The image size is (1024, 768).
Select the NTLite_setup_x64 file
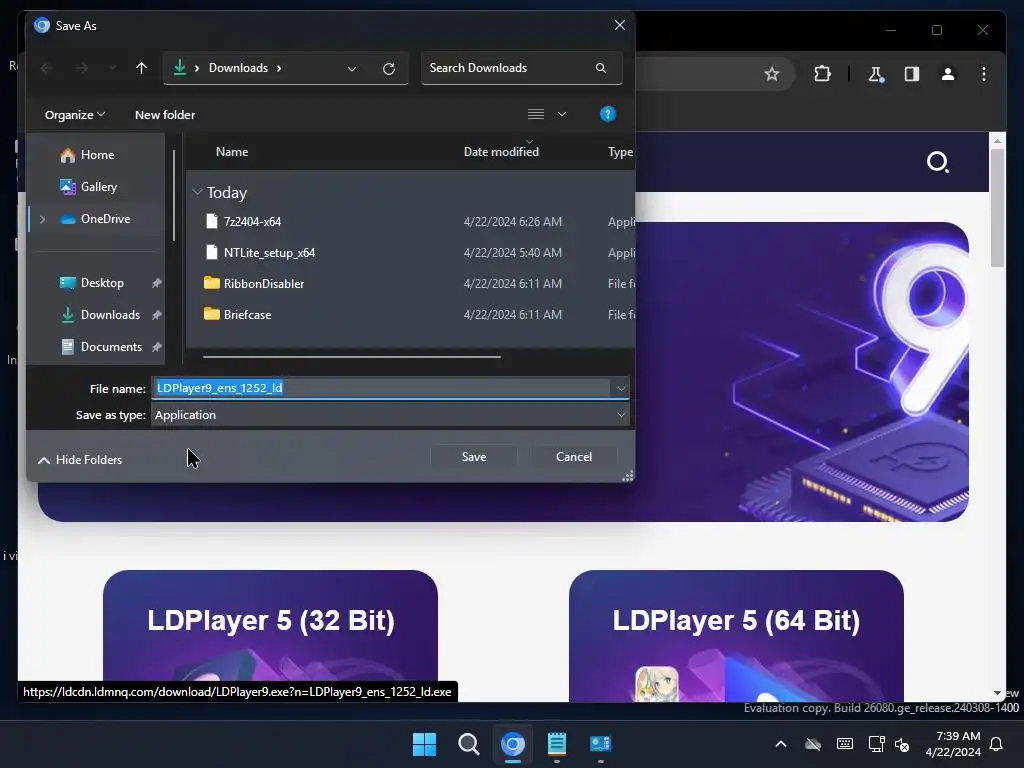269,253
